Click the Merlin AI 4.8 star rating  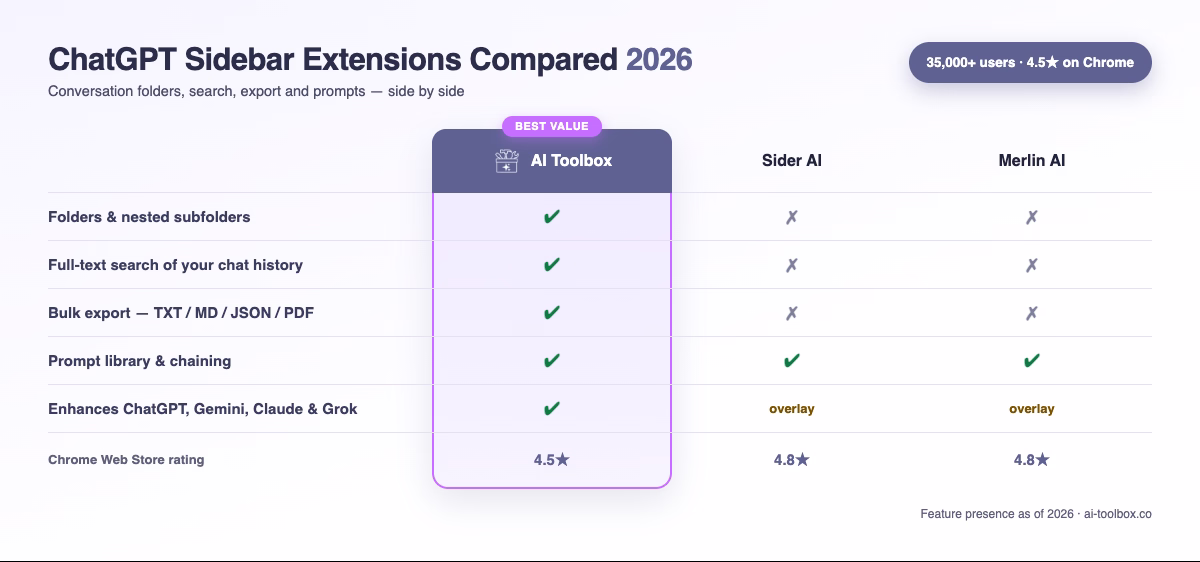point(1032,460)
